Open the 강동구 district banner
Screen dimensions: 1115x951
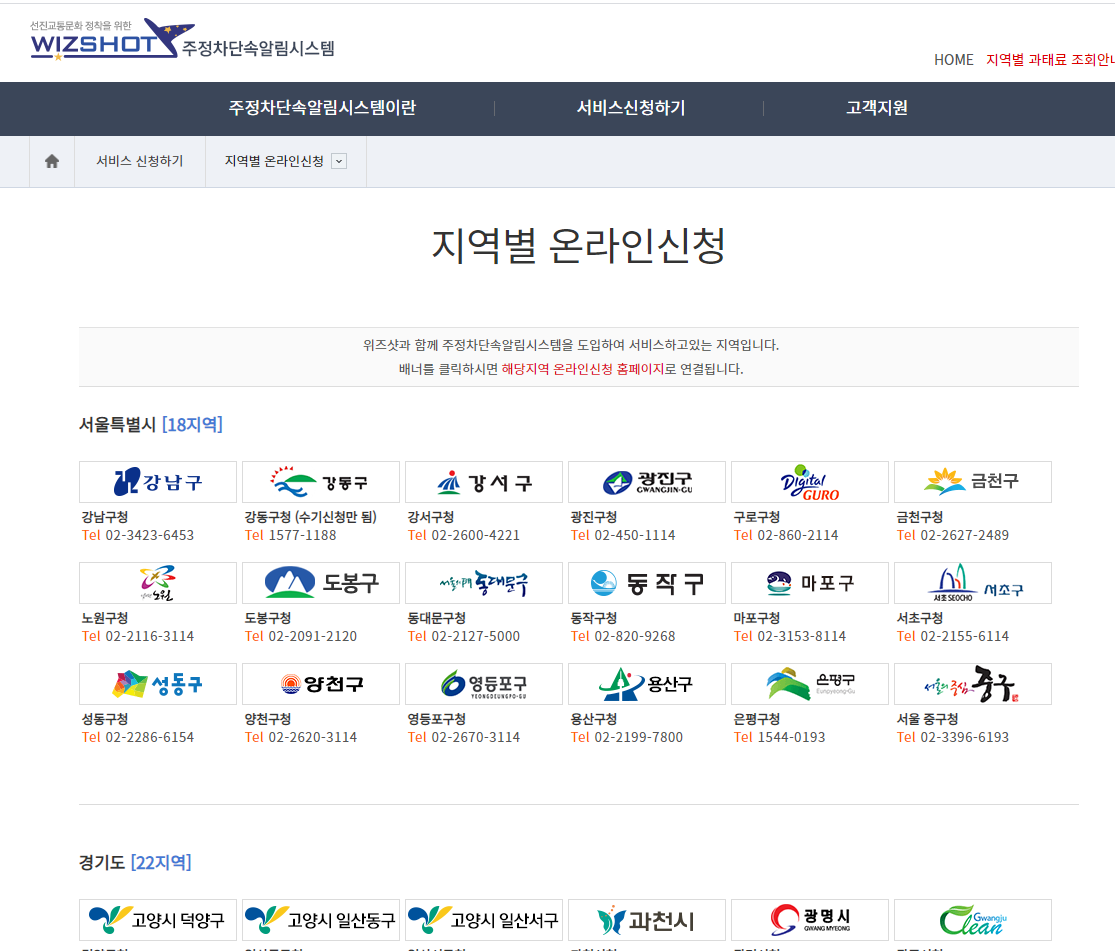coord(321,482)
